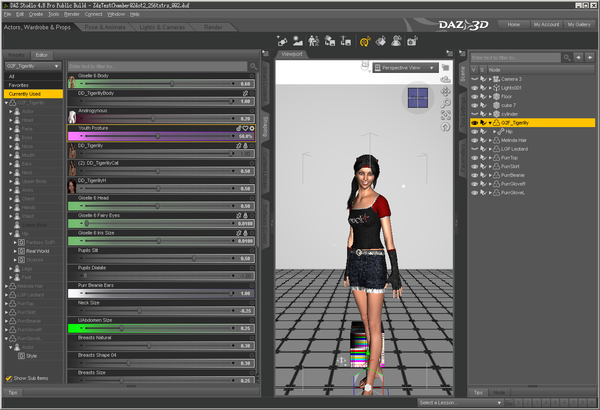Screen dimensions: 600x410
Task: Hide the Floor node with eye icon
Action: pos(474,96)
